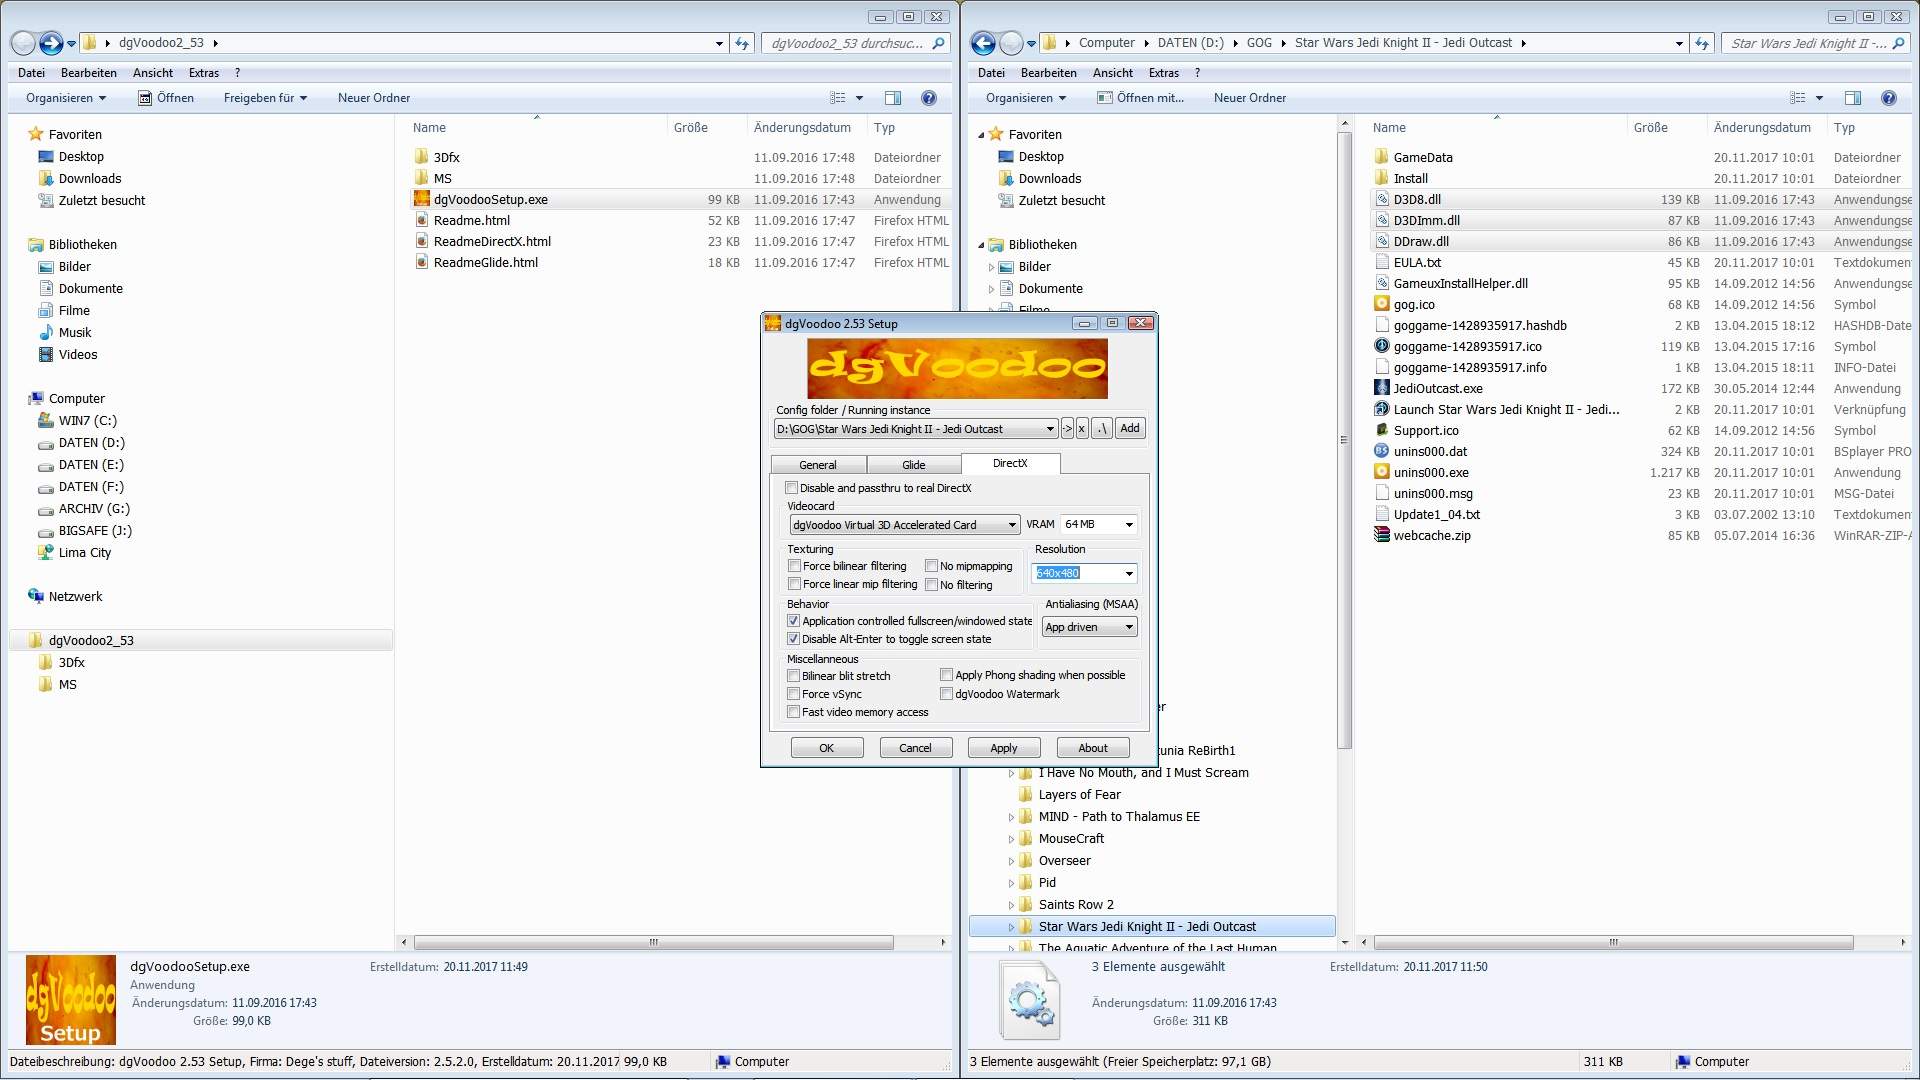Select the JediOutcast.exe application icon
The height and width of the screenshot is (1080, 1920).
tap(1382, 388)
